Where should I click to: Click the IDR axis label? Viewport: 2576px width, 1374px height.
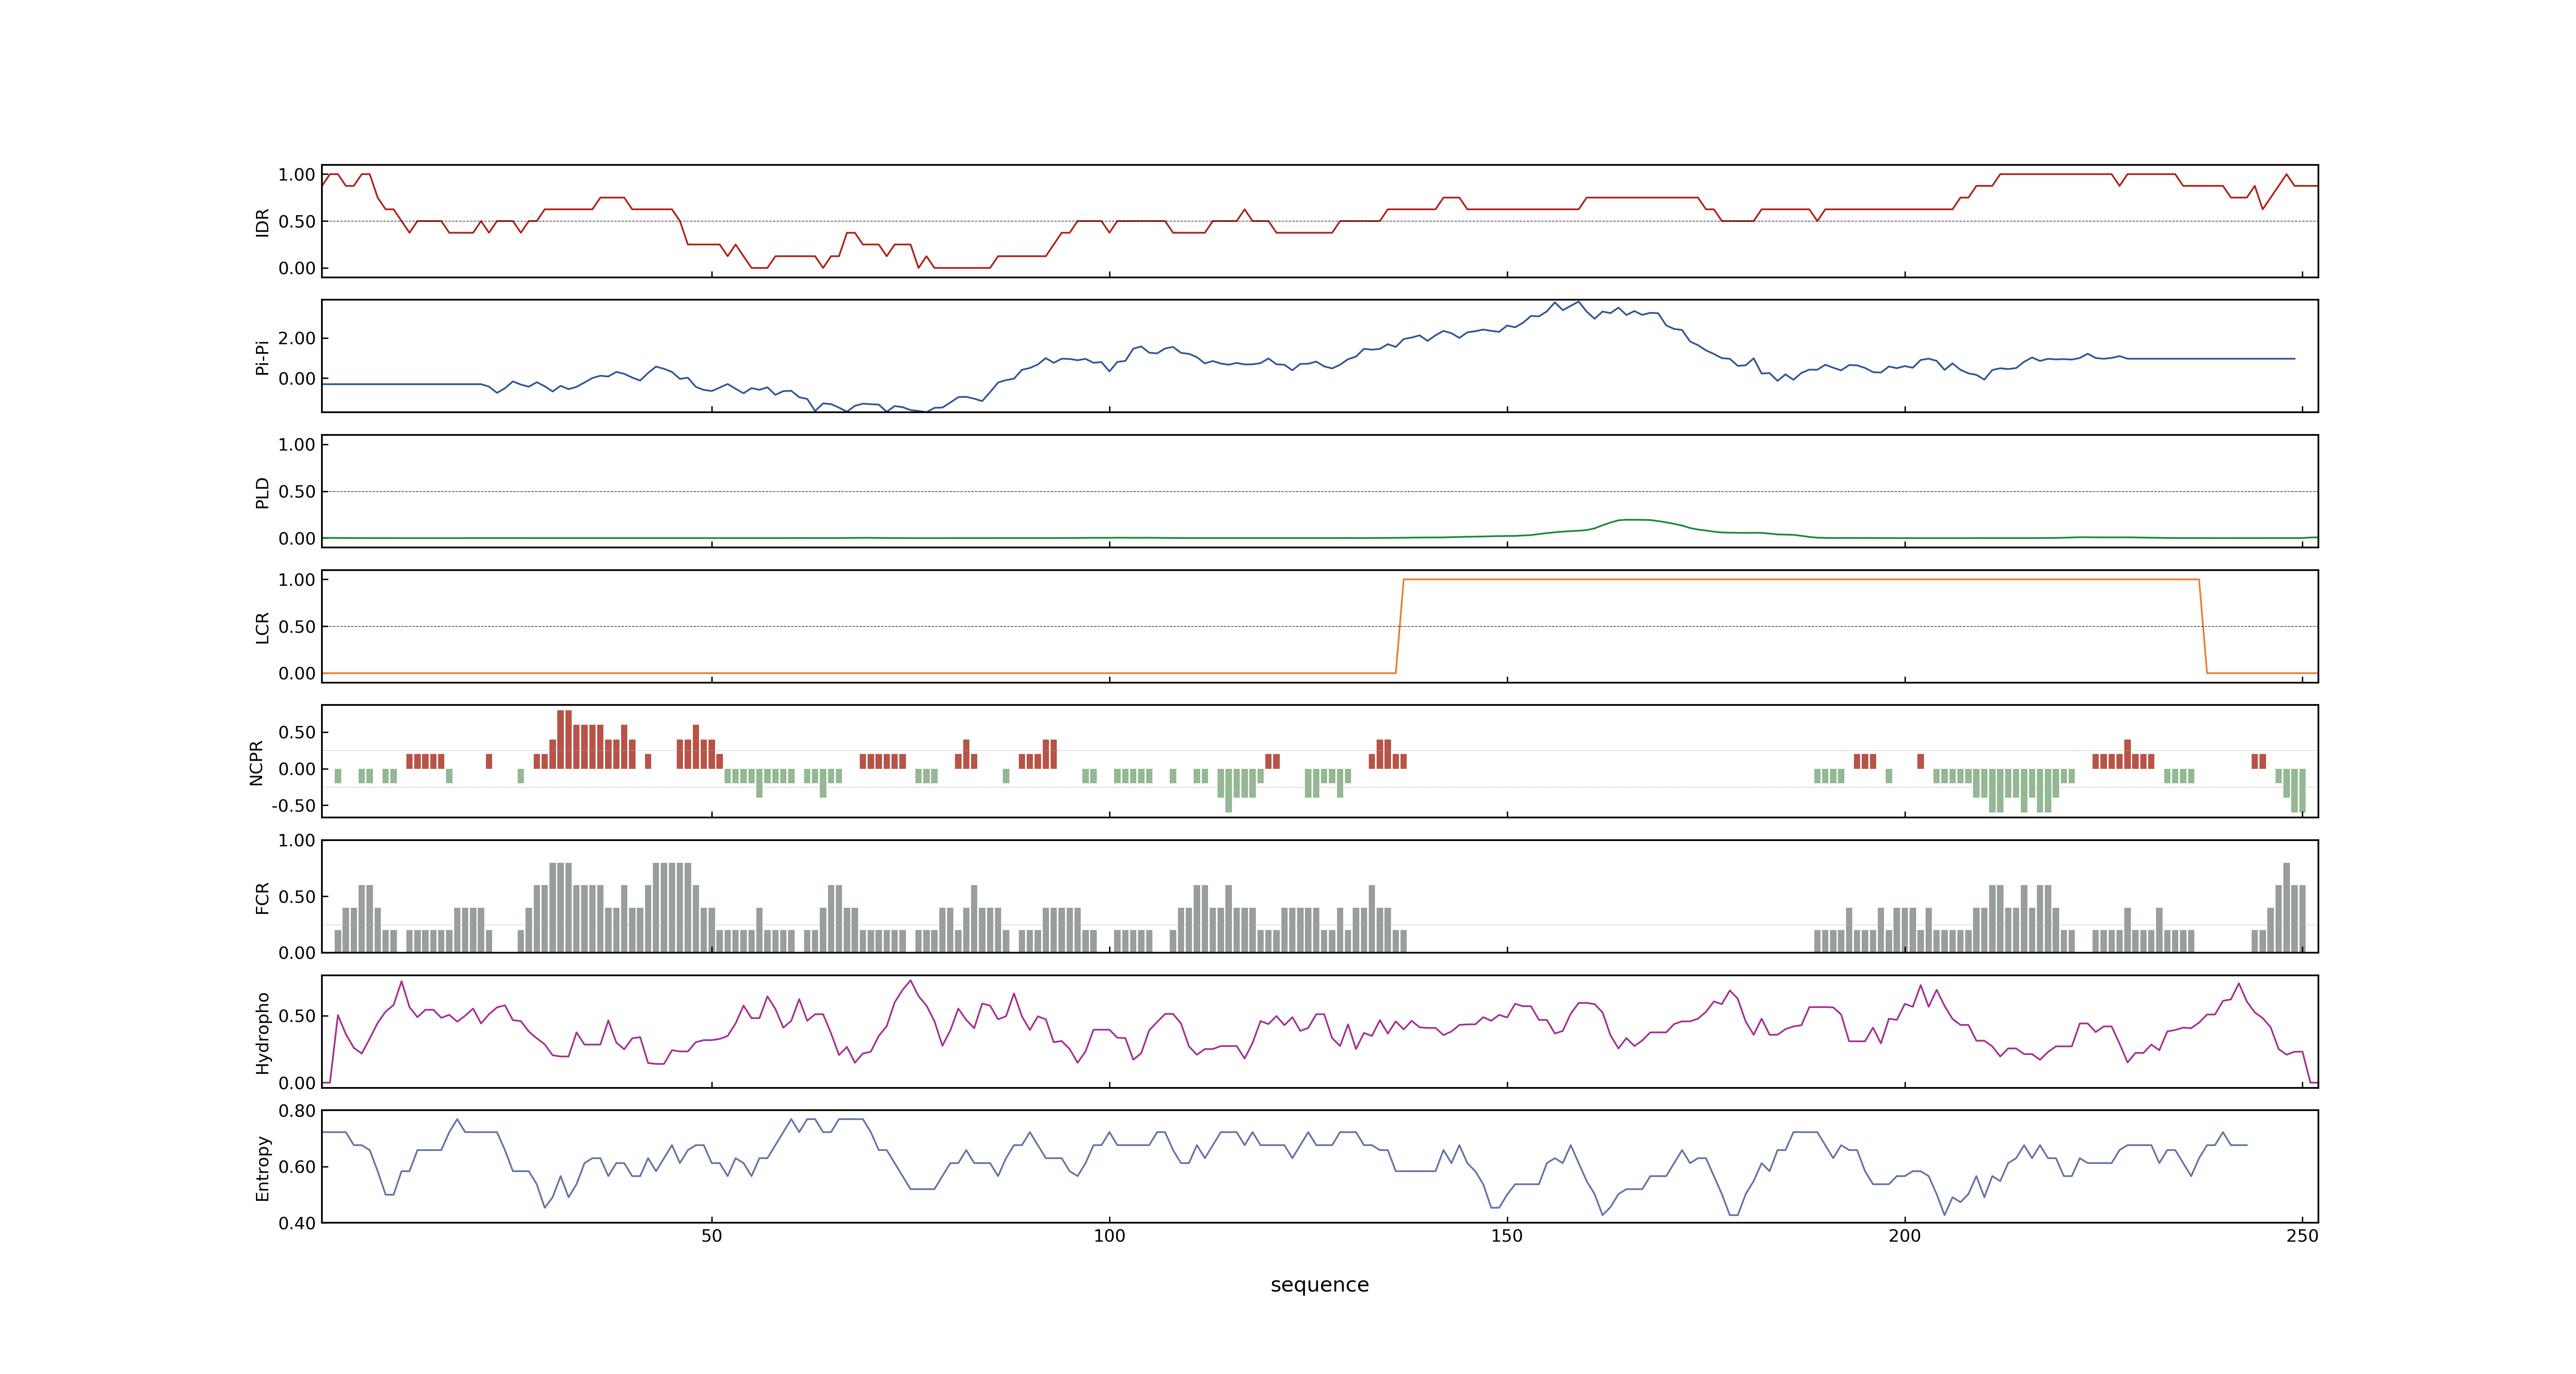pos(262,222)
